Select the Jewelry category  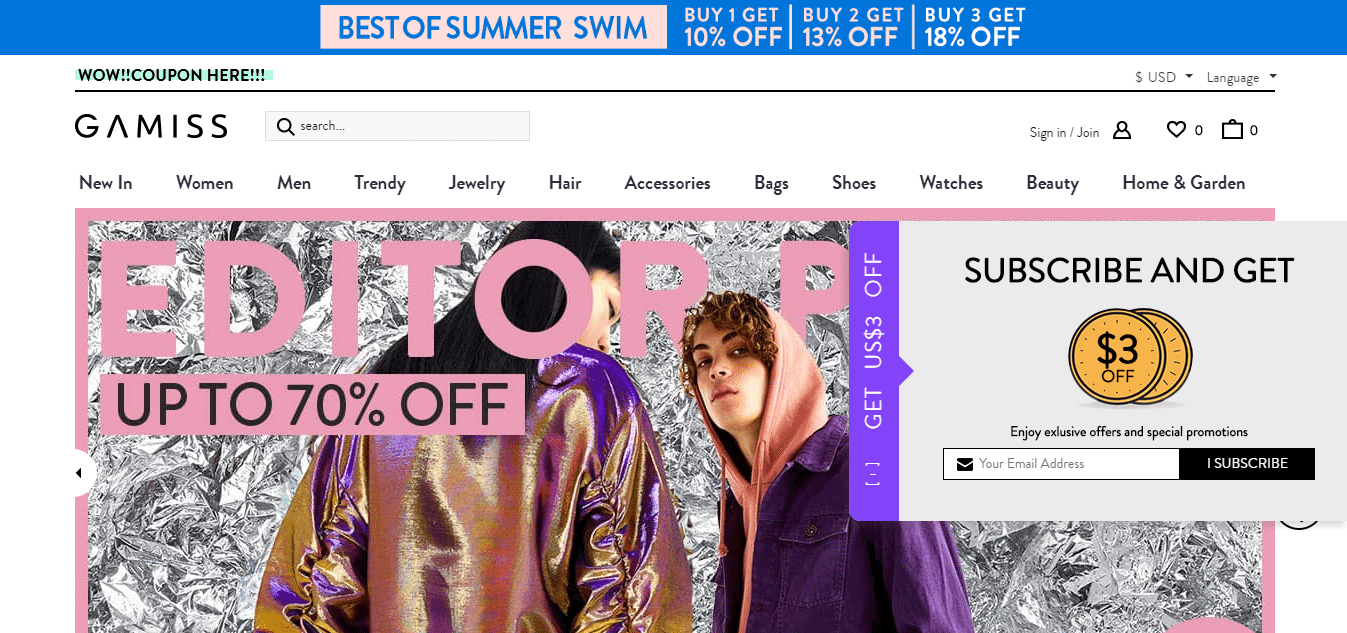pyautogui.click(x=477, y=183)
